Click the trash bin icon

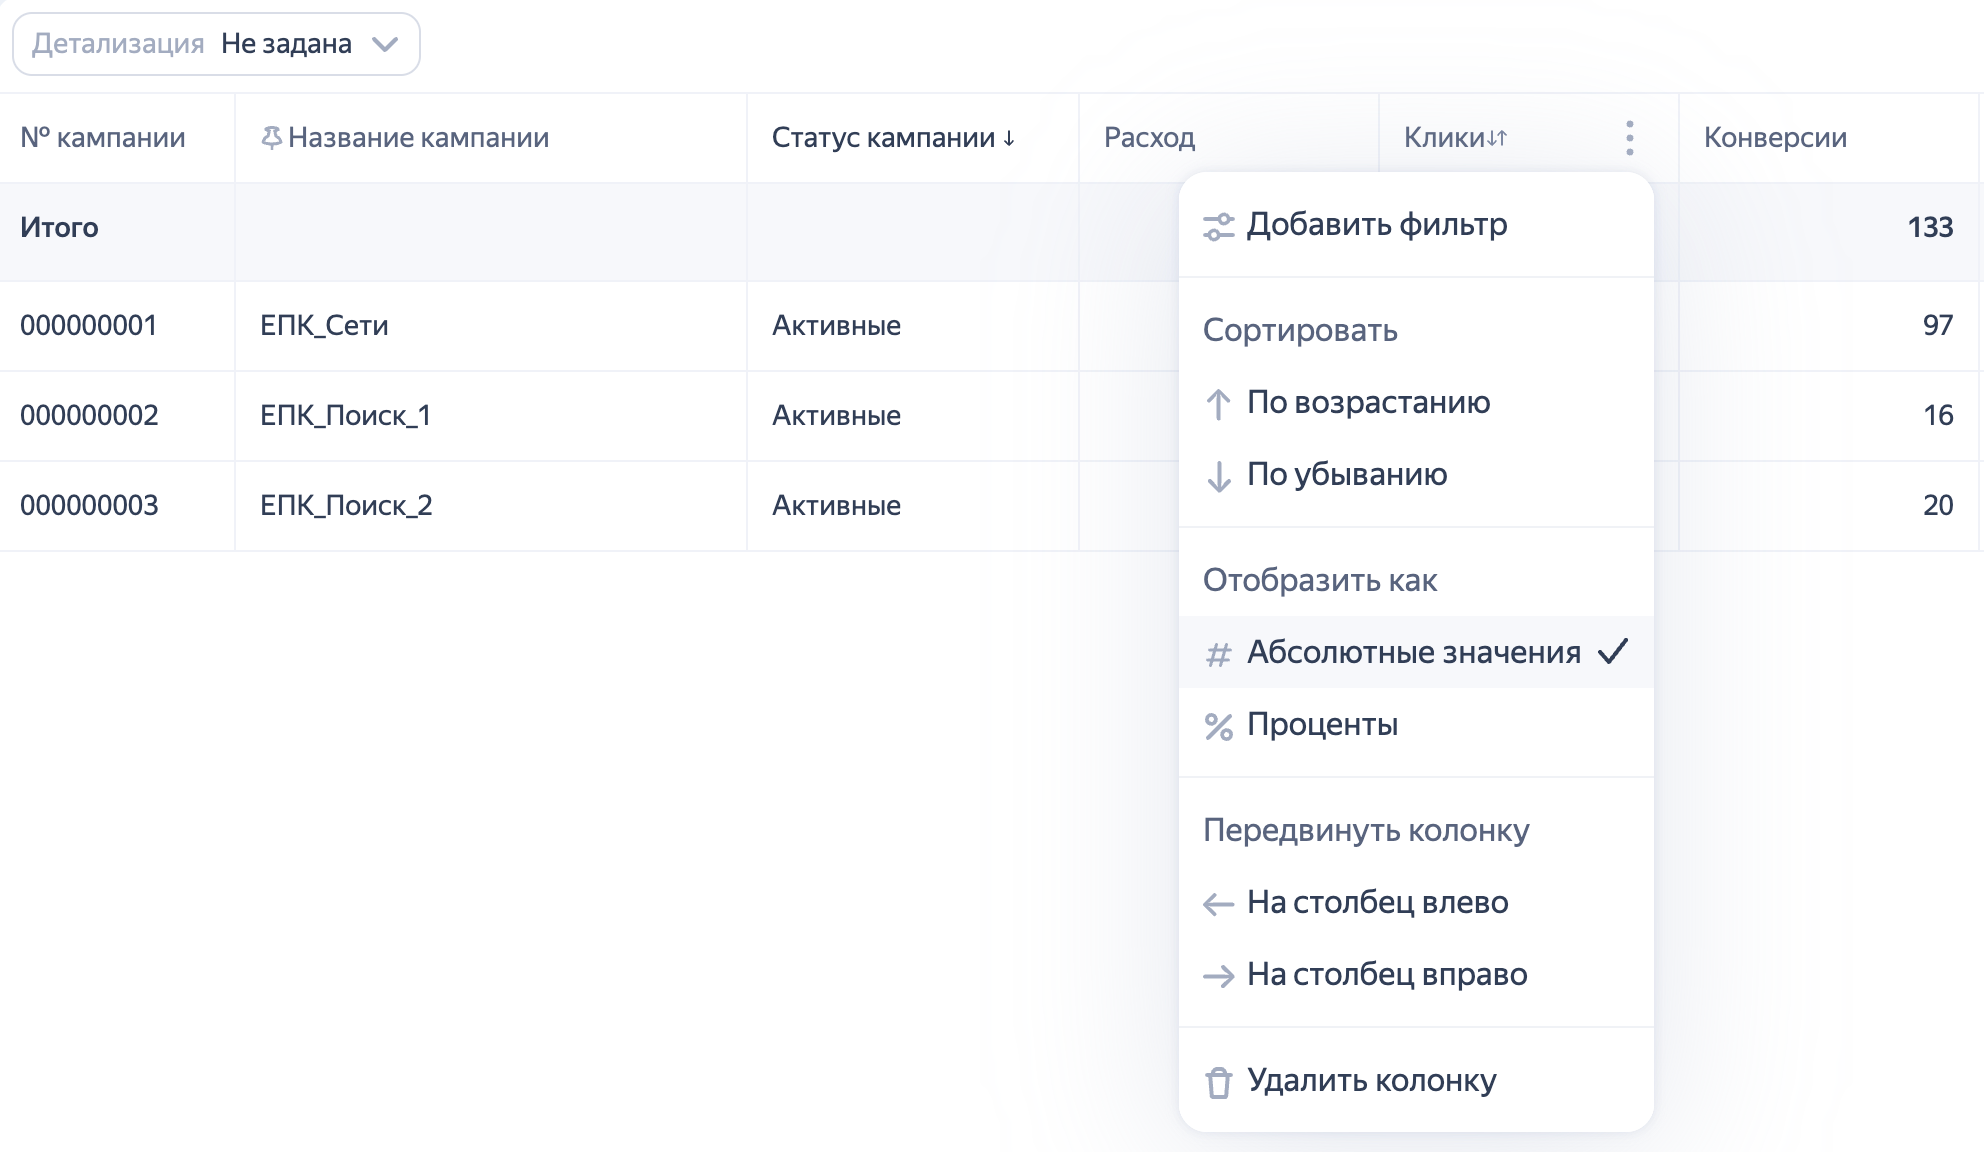click(1218, 1082)
